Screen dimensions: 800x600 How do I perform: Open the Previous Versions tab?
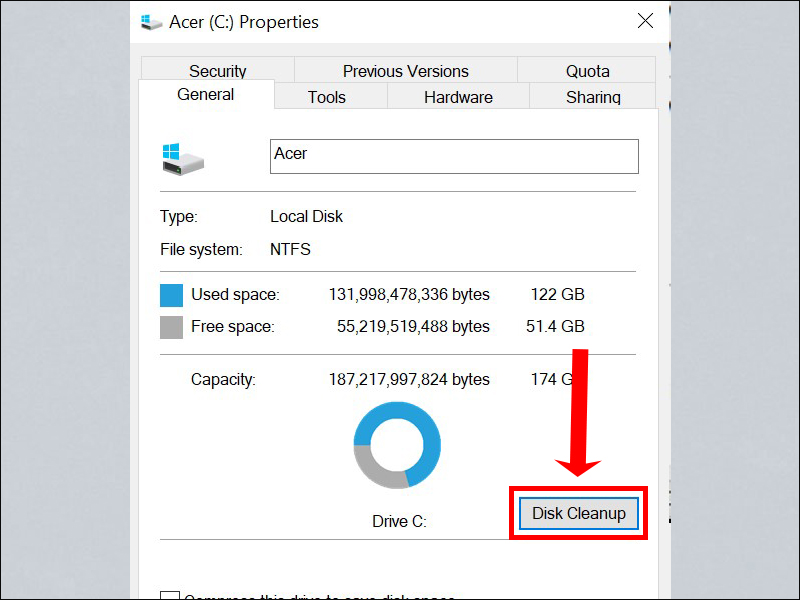point(405,71)
